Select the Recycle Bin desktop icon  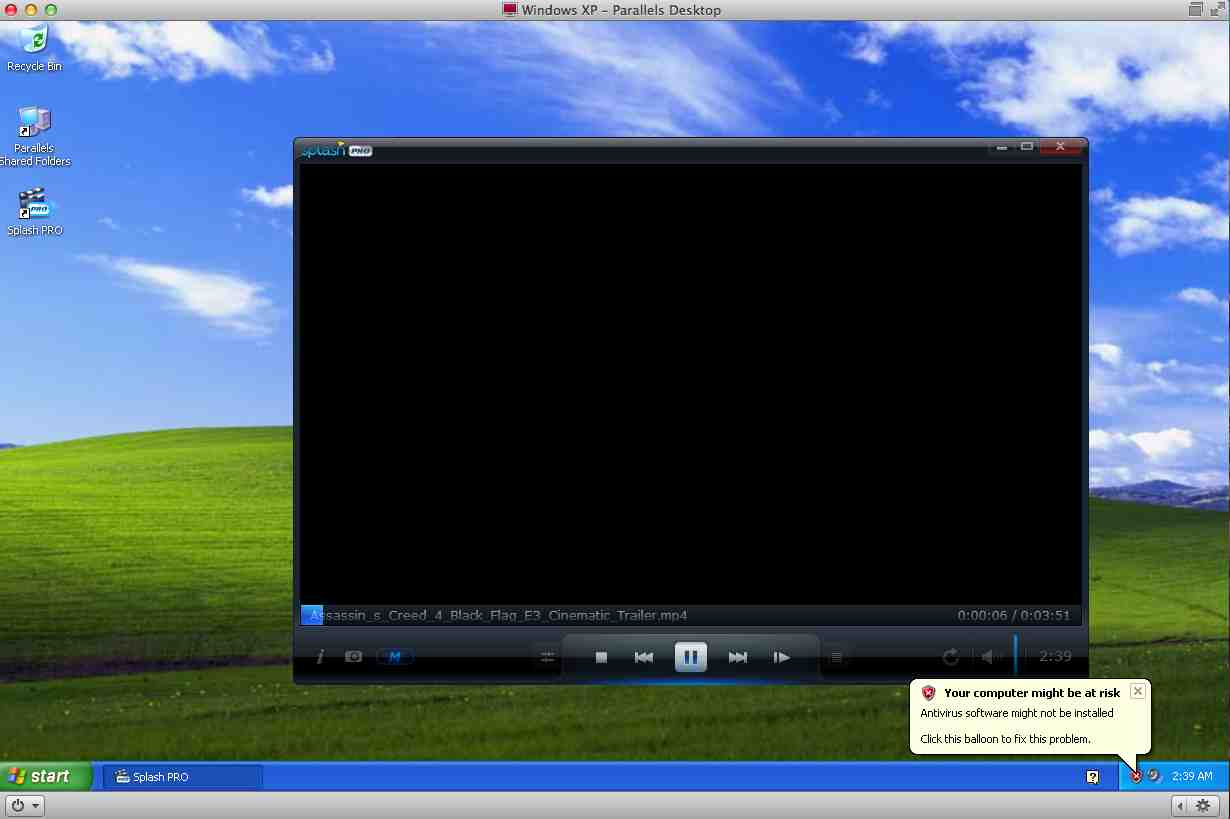click(x=35, y=48)
